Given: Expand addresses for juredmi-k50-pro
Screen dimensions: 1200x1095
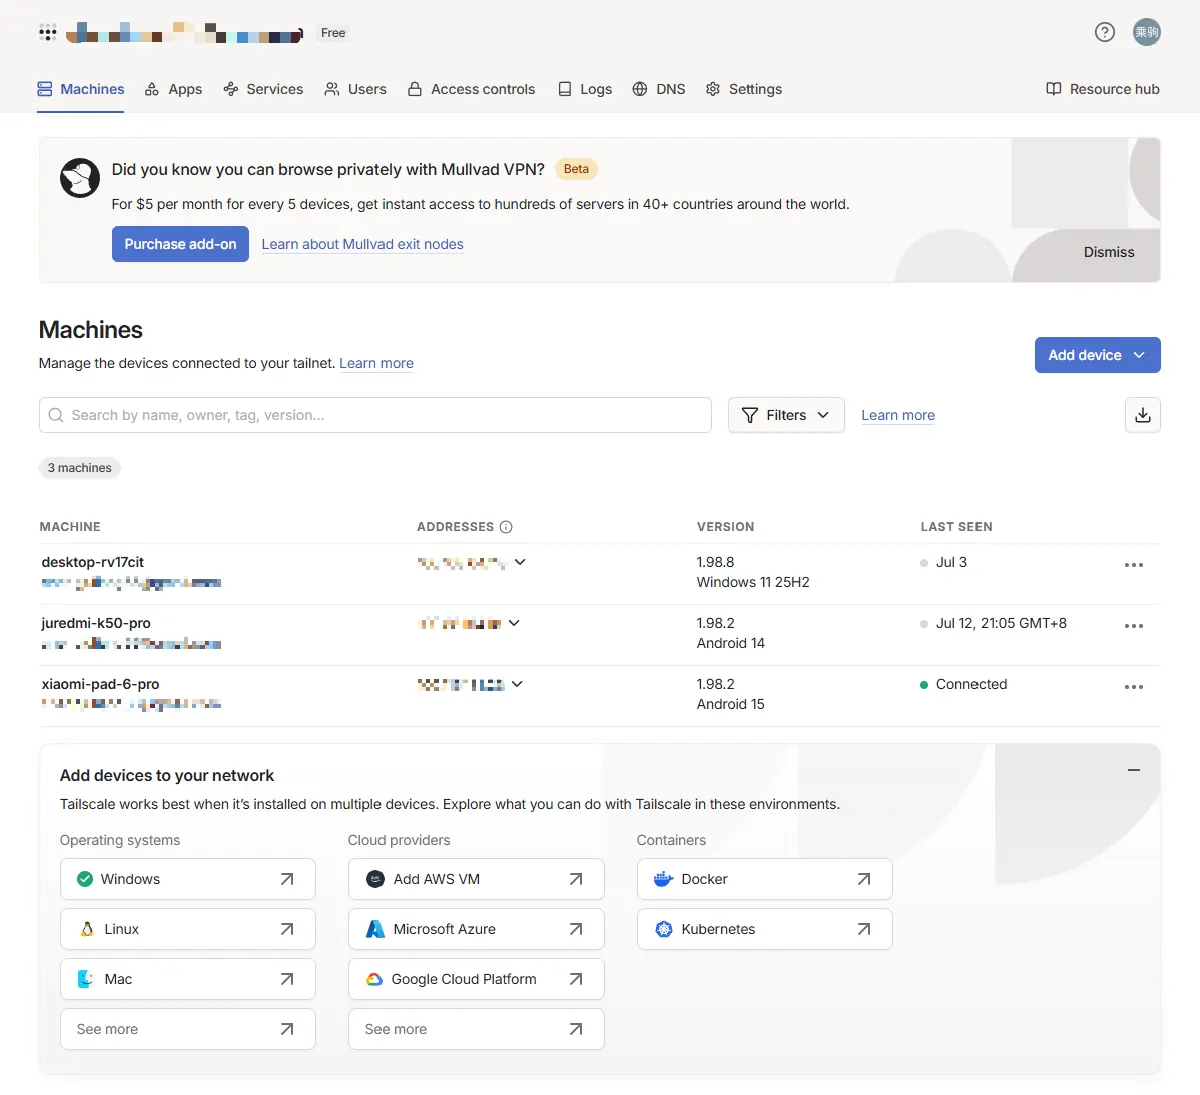Looking at the screenshot, I should tap(514, 623).
